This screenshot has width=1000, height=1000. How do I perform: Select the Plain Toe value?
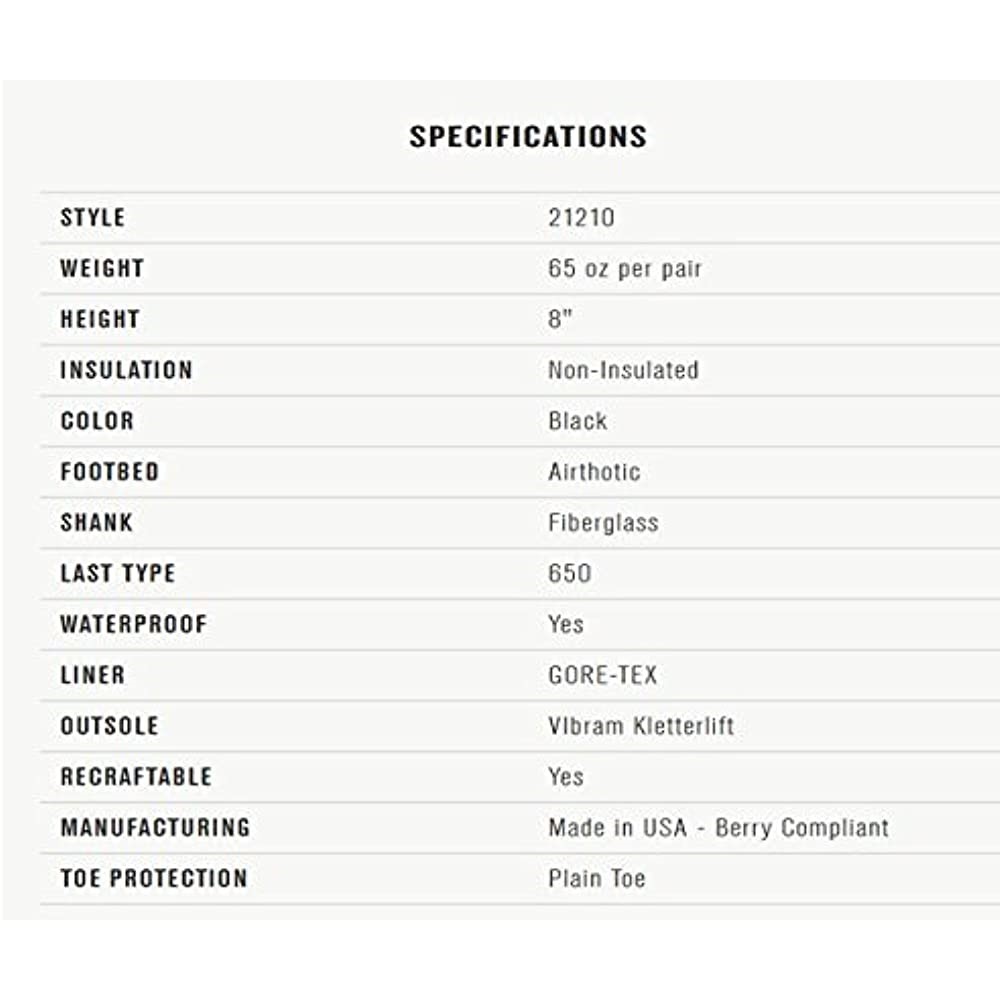[x=597, y=879]
